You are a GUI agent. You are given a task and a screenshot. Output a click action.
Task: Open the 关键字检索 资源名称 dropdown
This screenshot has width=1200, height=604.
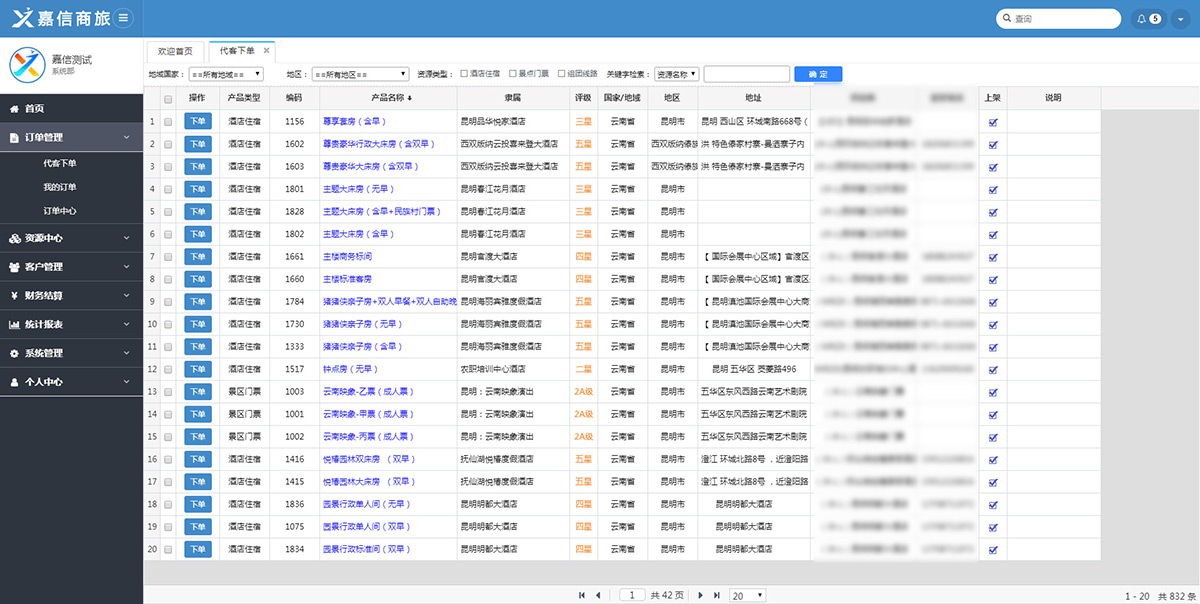coord(676,74)
